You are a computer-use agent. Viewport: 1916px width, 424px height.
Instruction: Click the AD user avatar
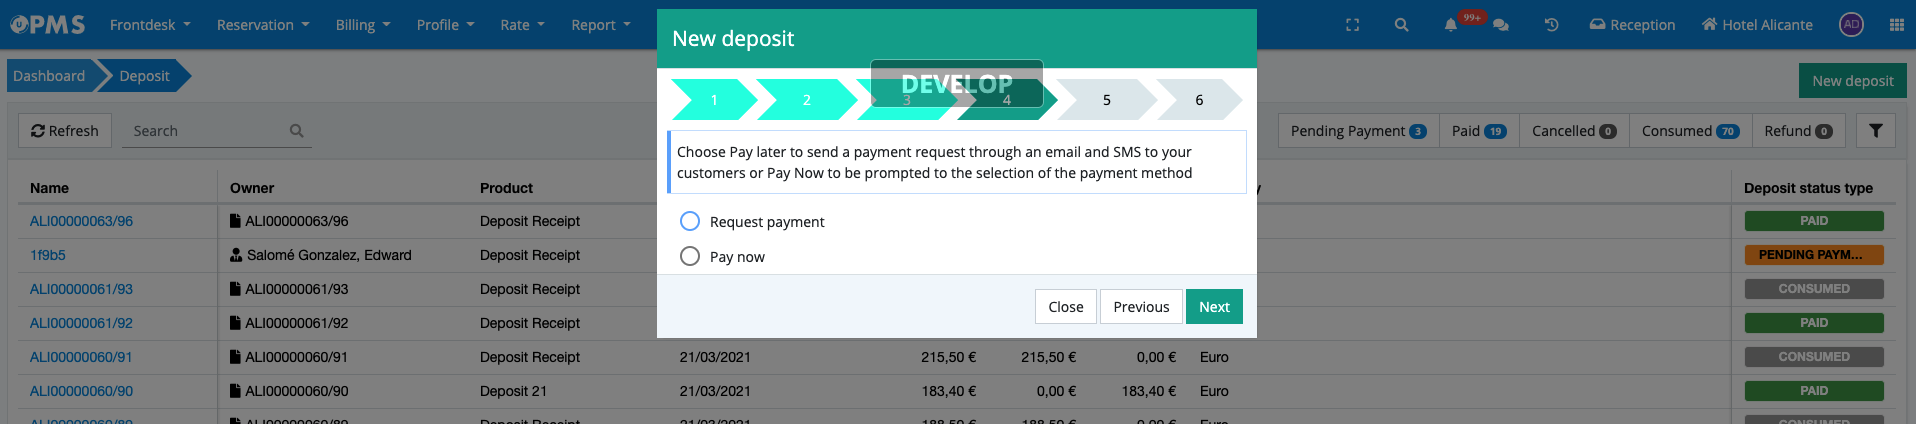(1851, 25)
